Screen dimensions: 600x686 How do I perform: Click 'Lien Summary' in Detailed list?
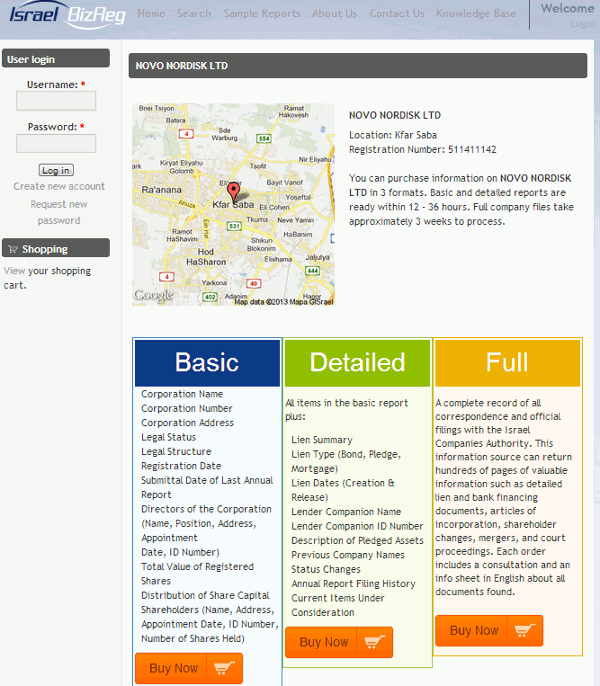point(322,440)
